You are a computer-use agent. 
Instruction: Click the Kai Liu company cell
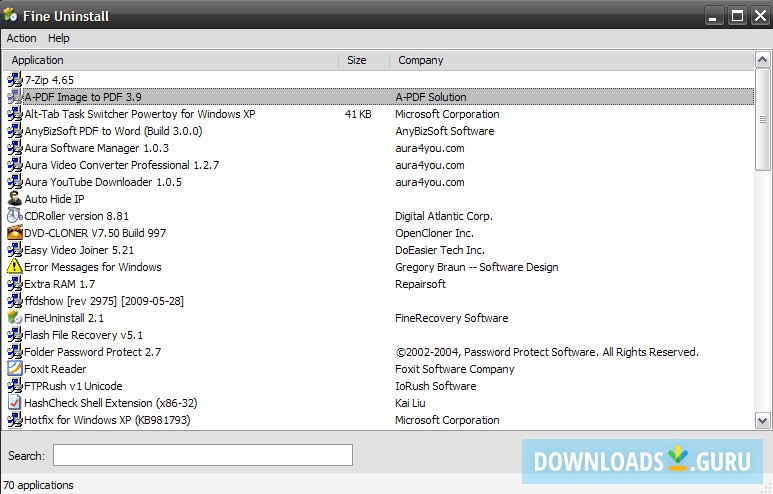[x=410, y=403]
